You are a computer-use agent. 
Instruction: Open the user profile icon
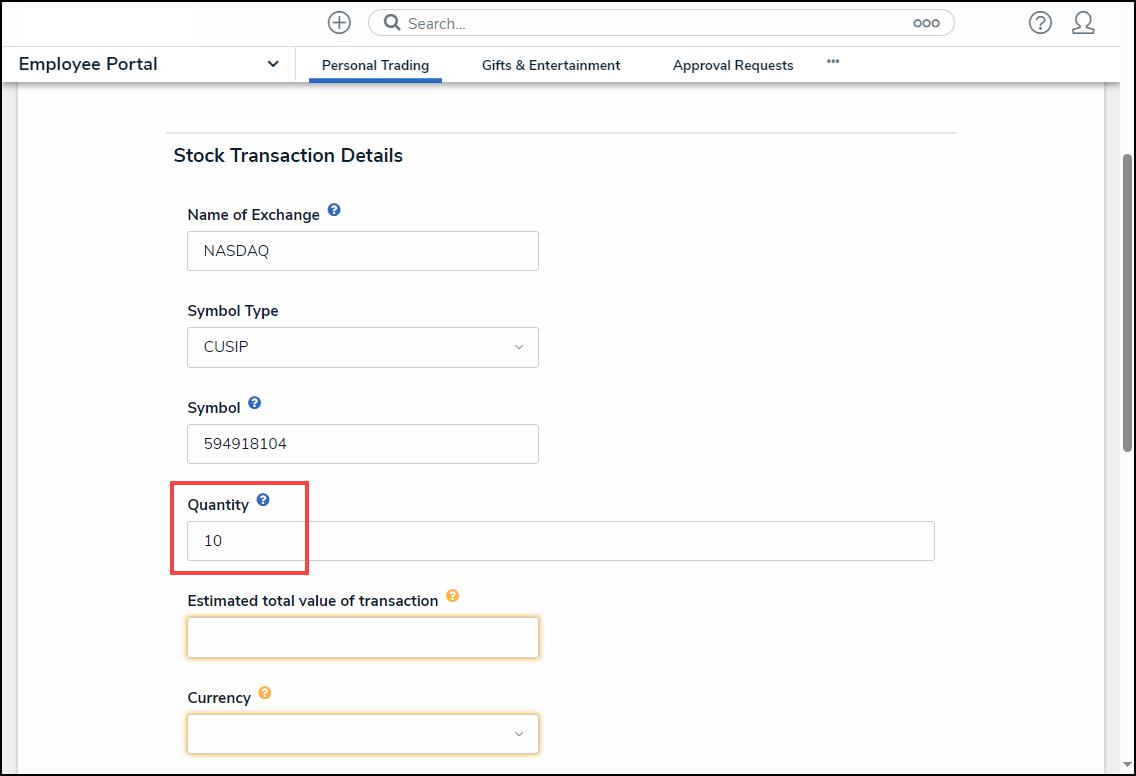(x=1083, y=23)
